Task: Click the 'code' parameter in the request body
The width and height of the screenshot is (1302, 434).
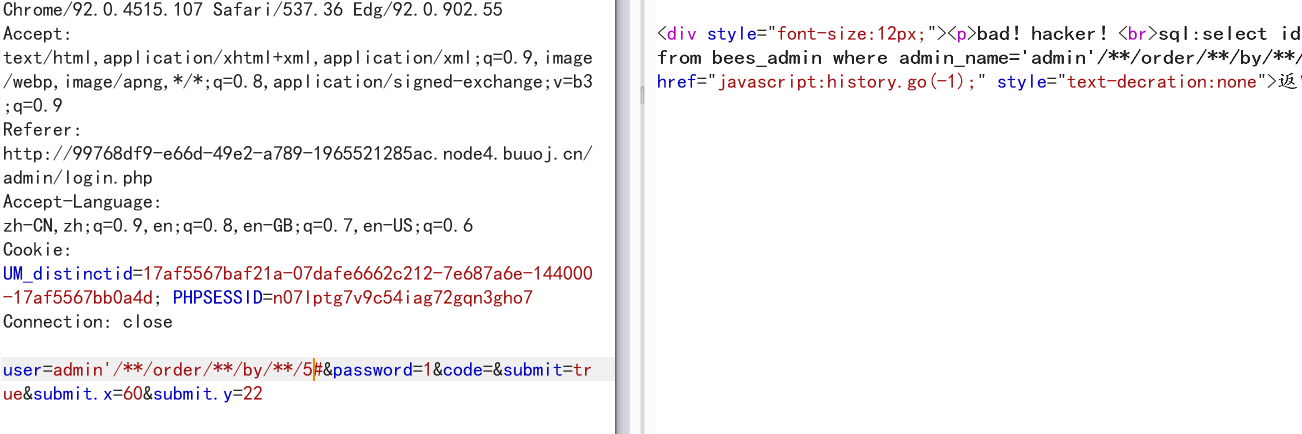Action: (463, 370)
